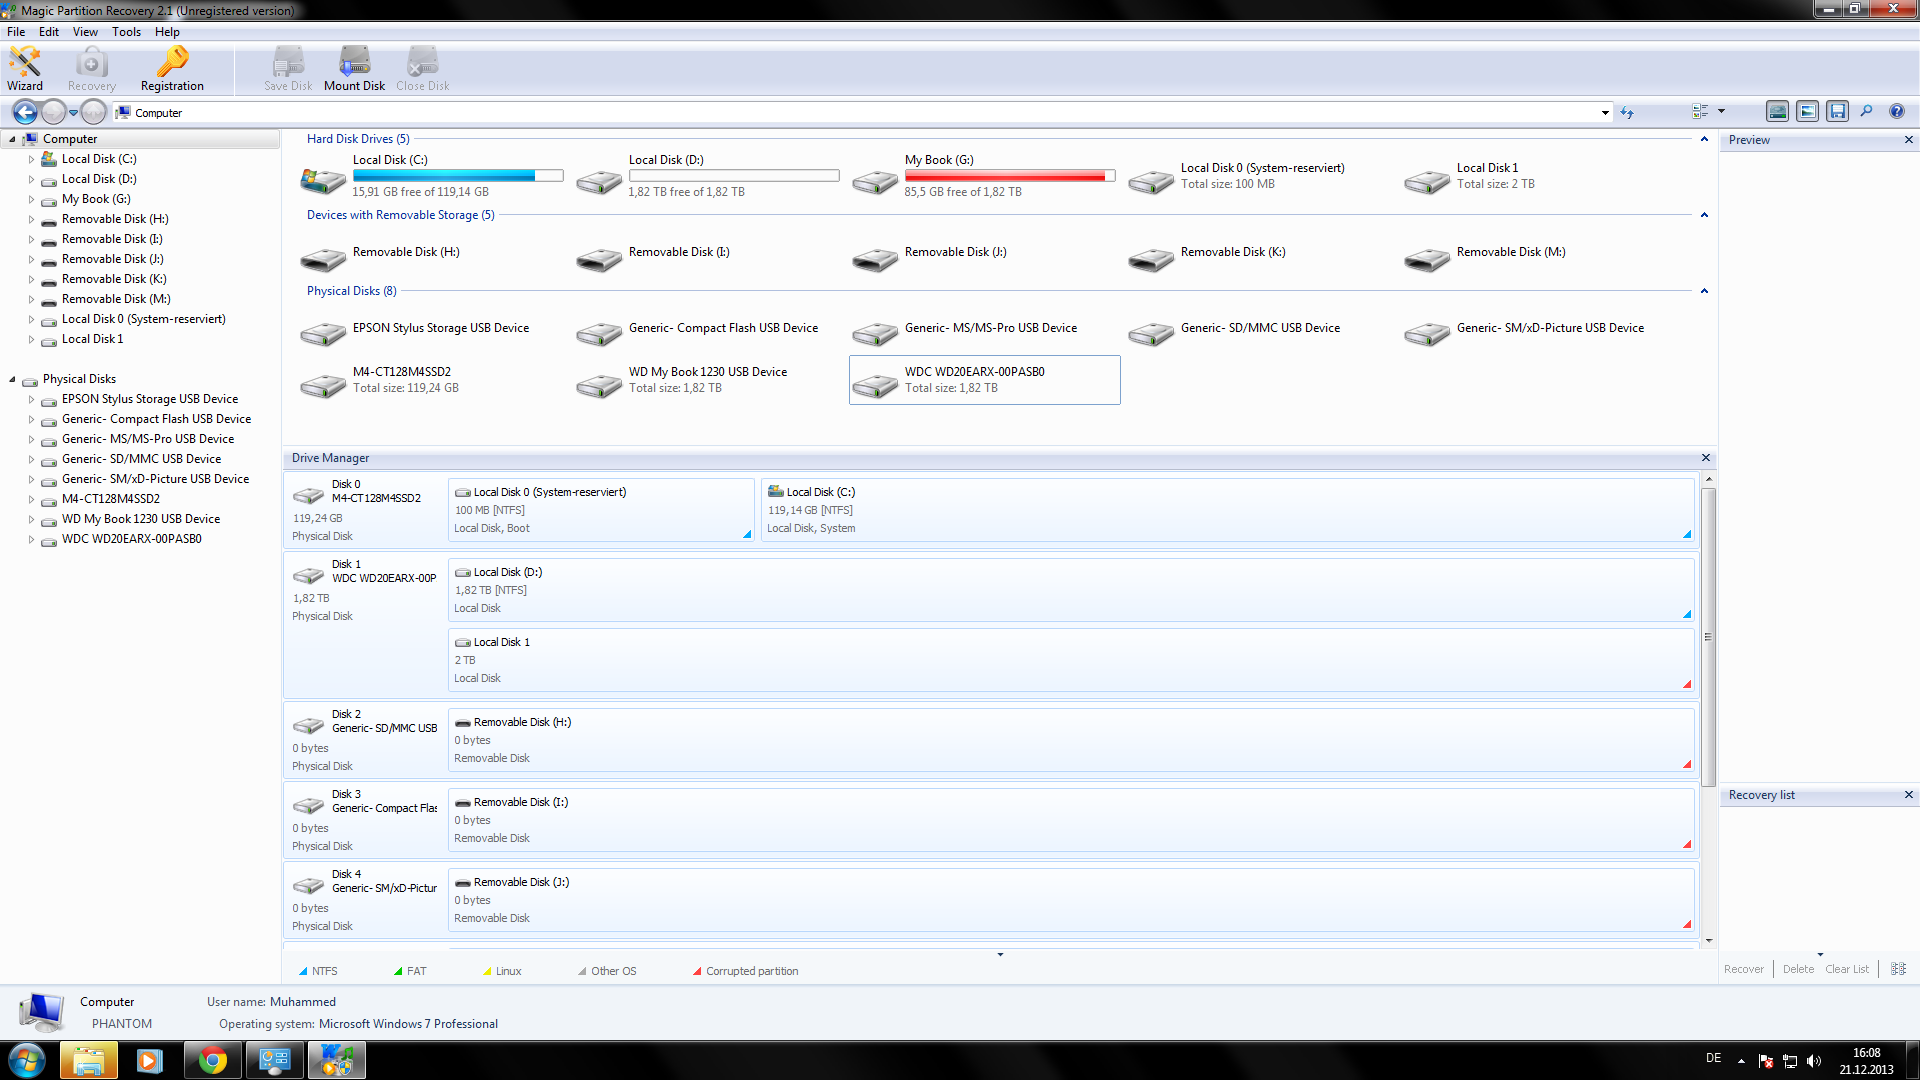Open the Tools menu
Image resolution: width=1920 pixels, height=1080 pixels.
pos(126,32)
